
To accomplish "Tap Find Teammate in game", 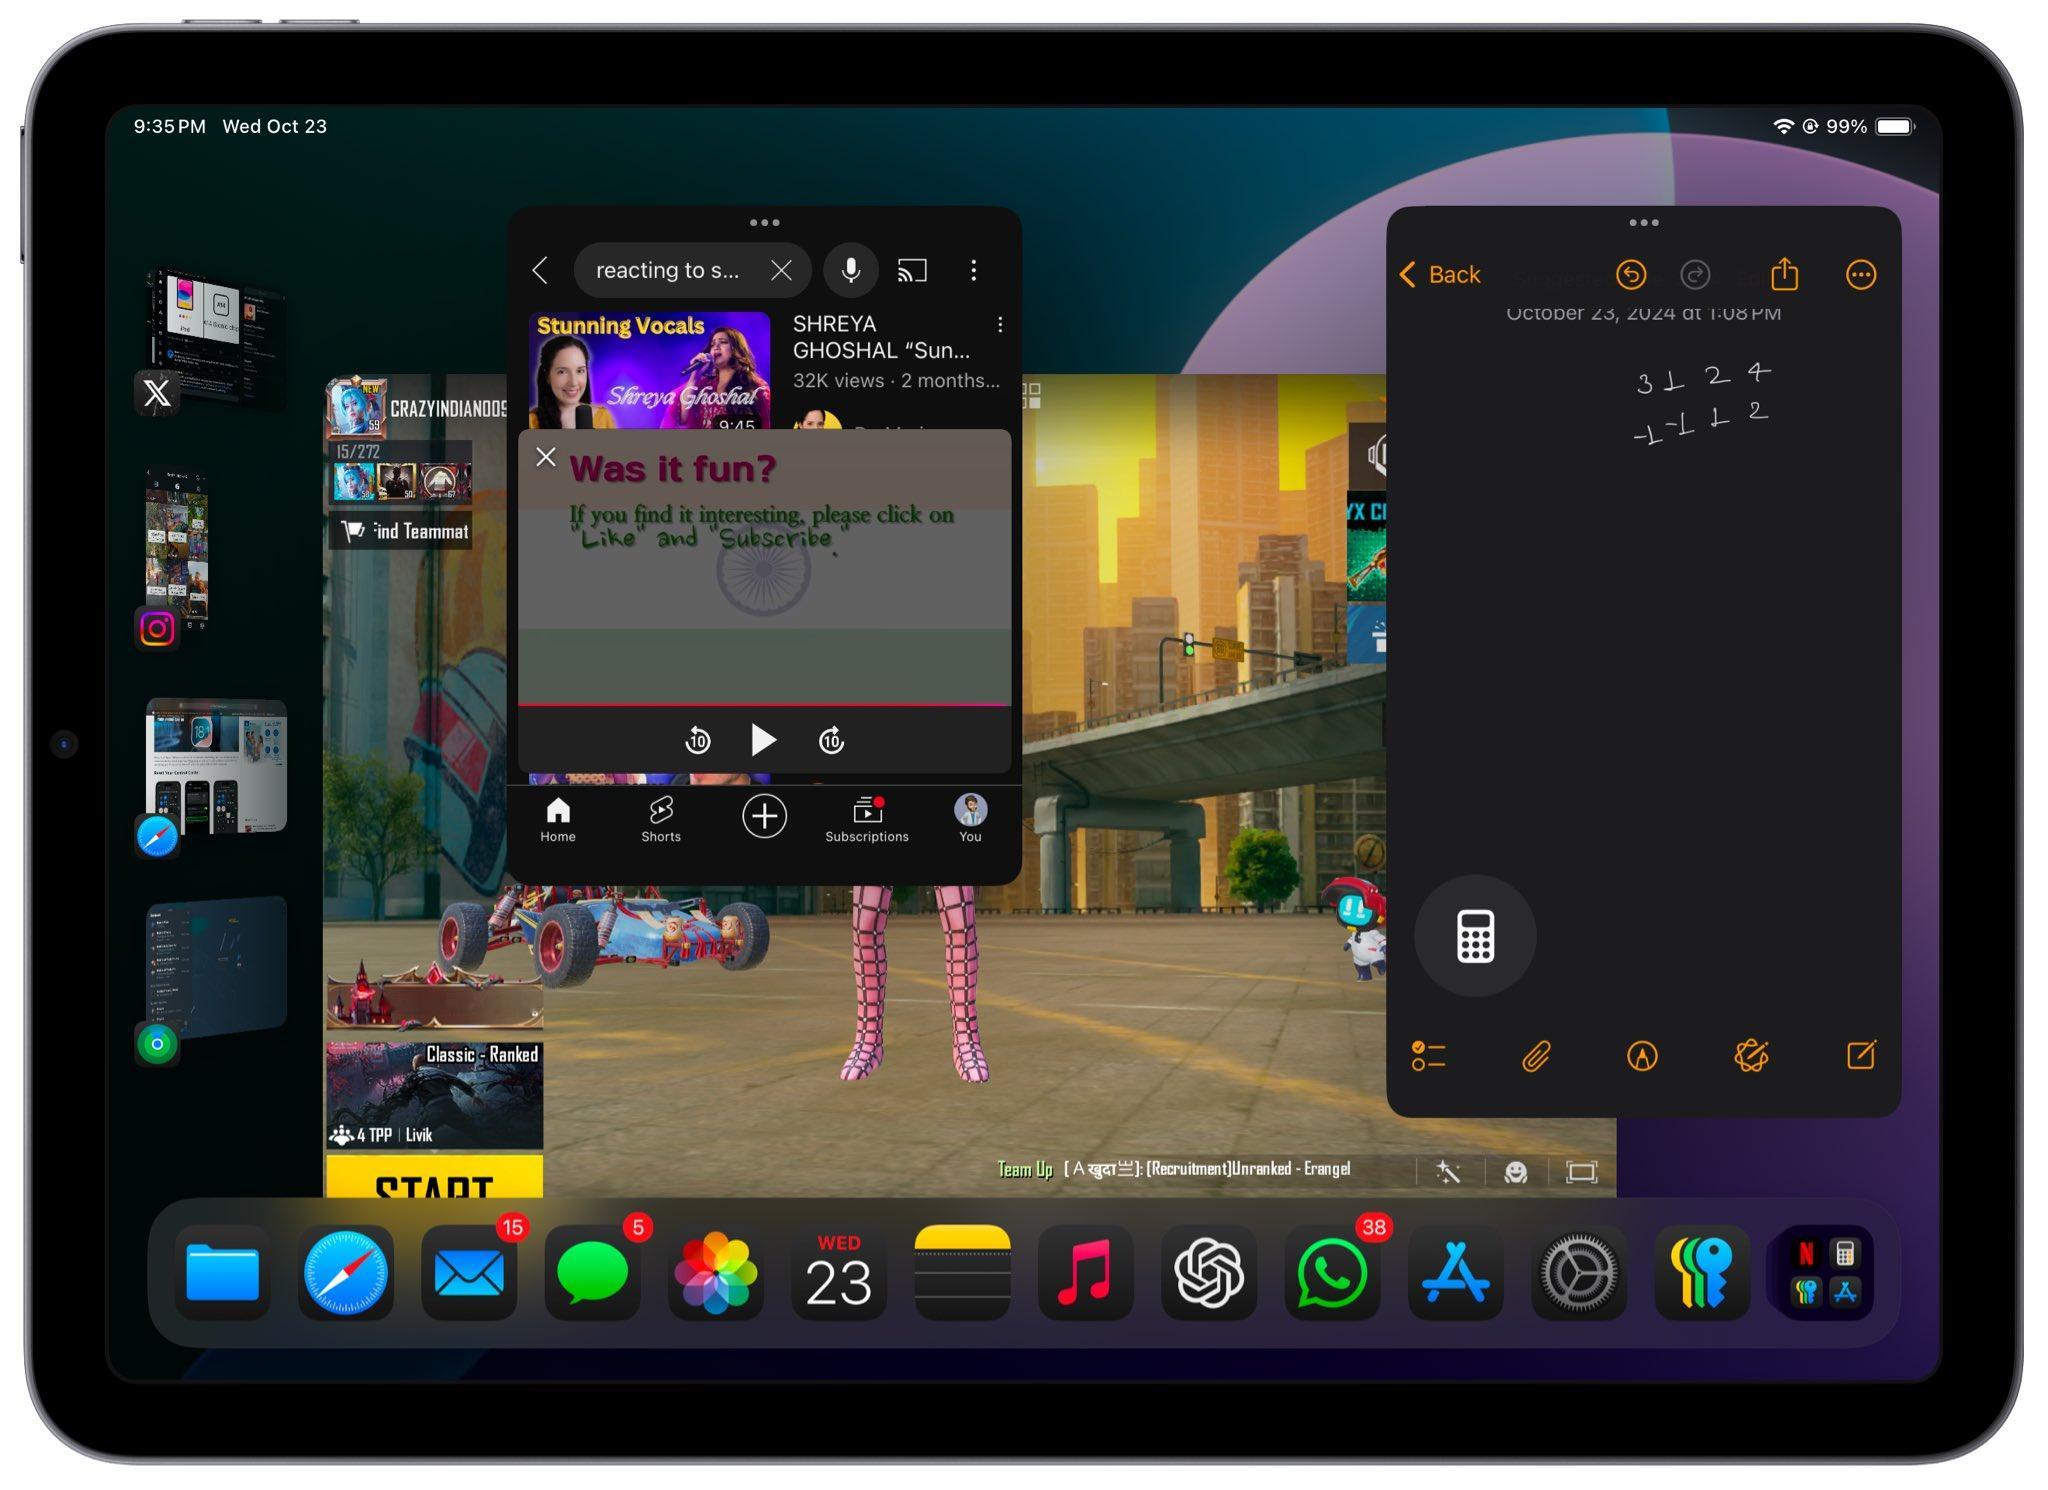I will tap(402, 531).
